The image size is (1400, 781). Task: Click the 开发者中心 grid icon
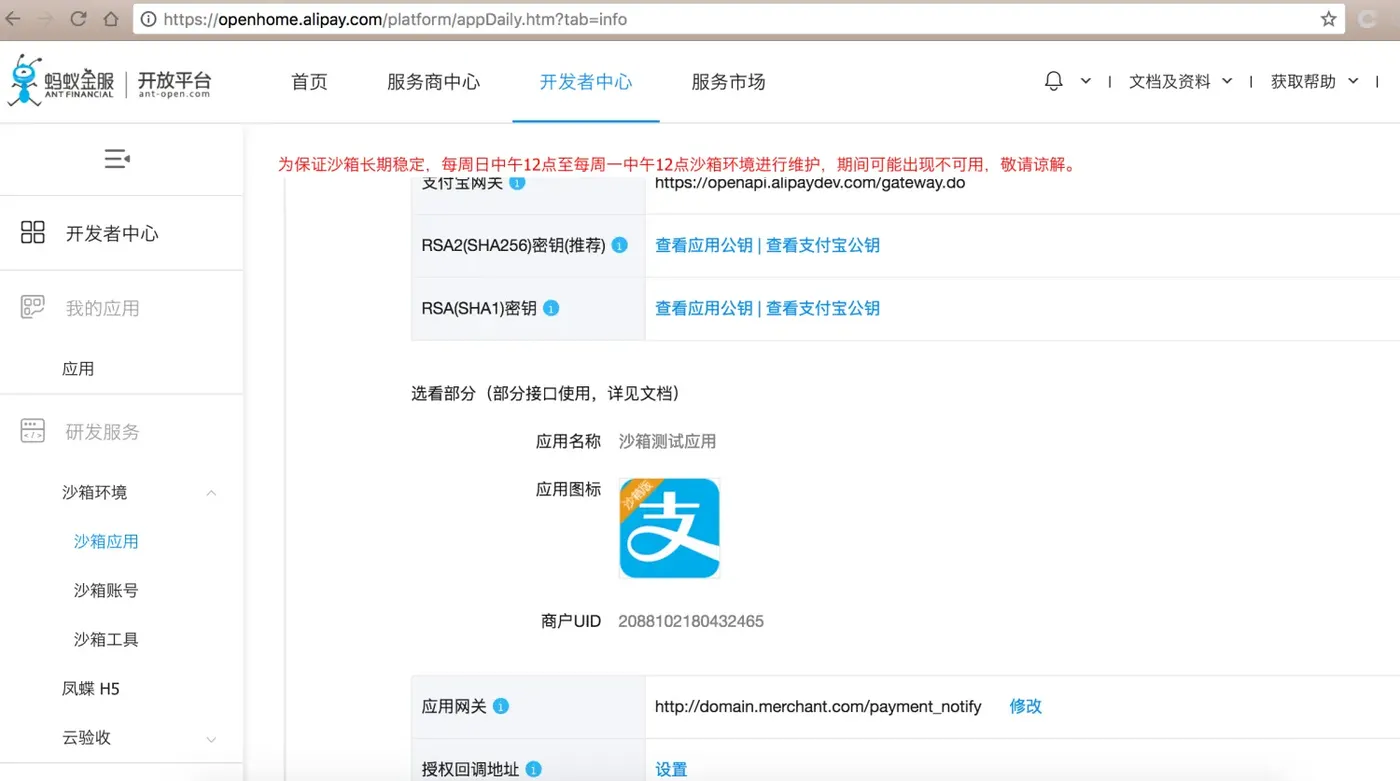(x=33, y=233)
